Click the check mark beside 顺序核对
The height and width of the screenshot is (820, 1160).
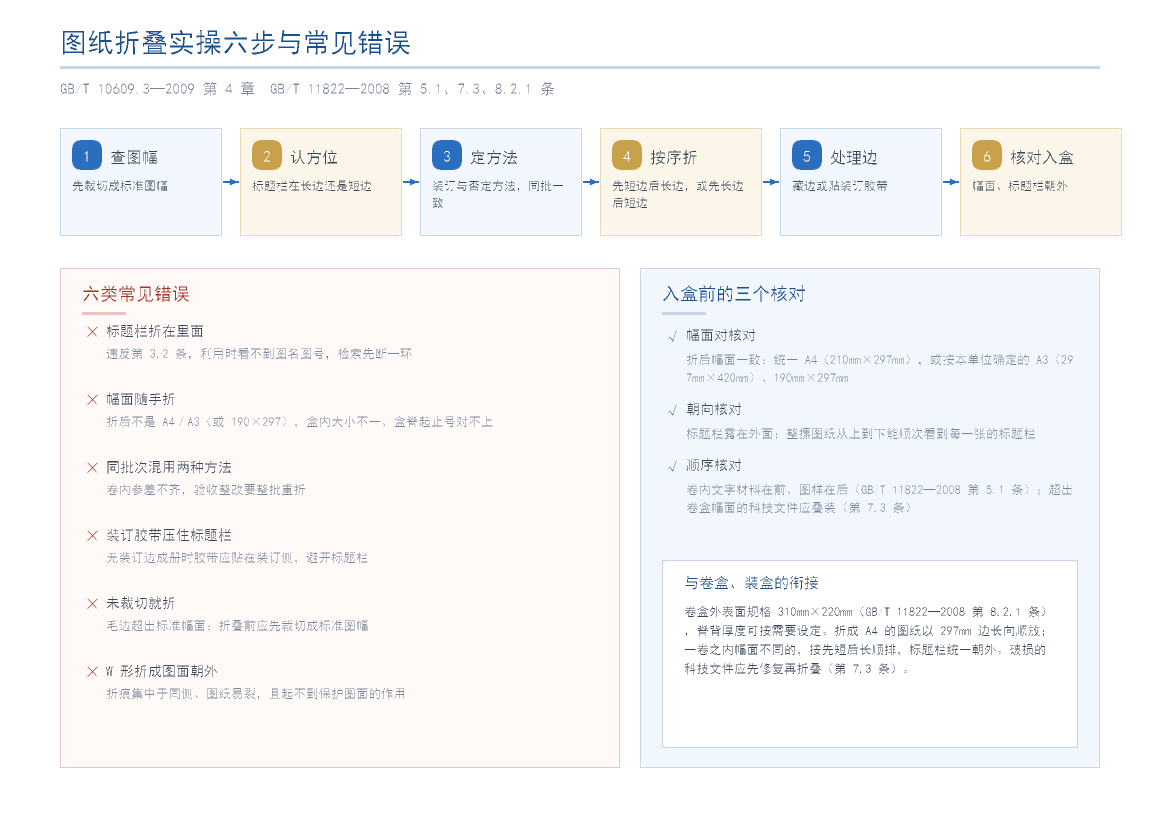pos(672,466)
